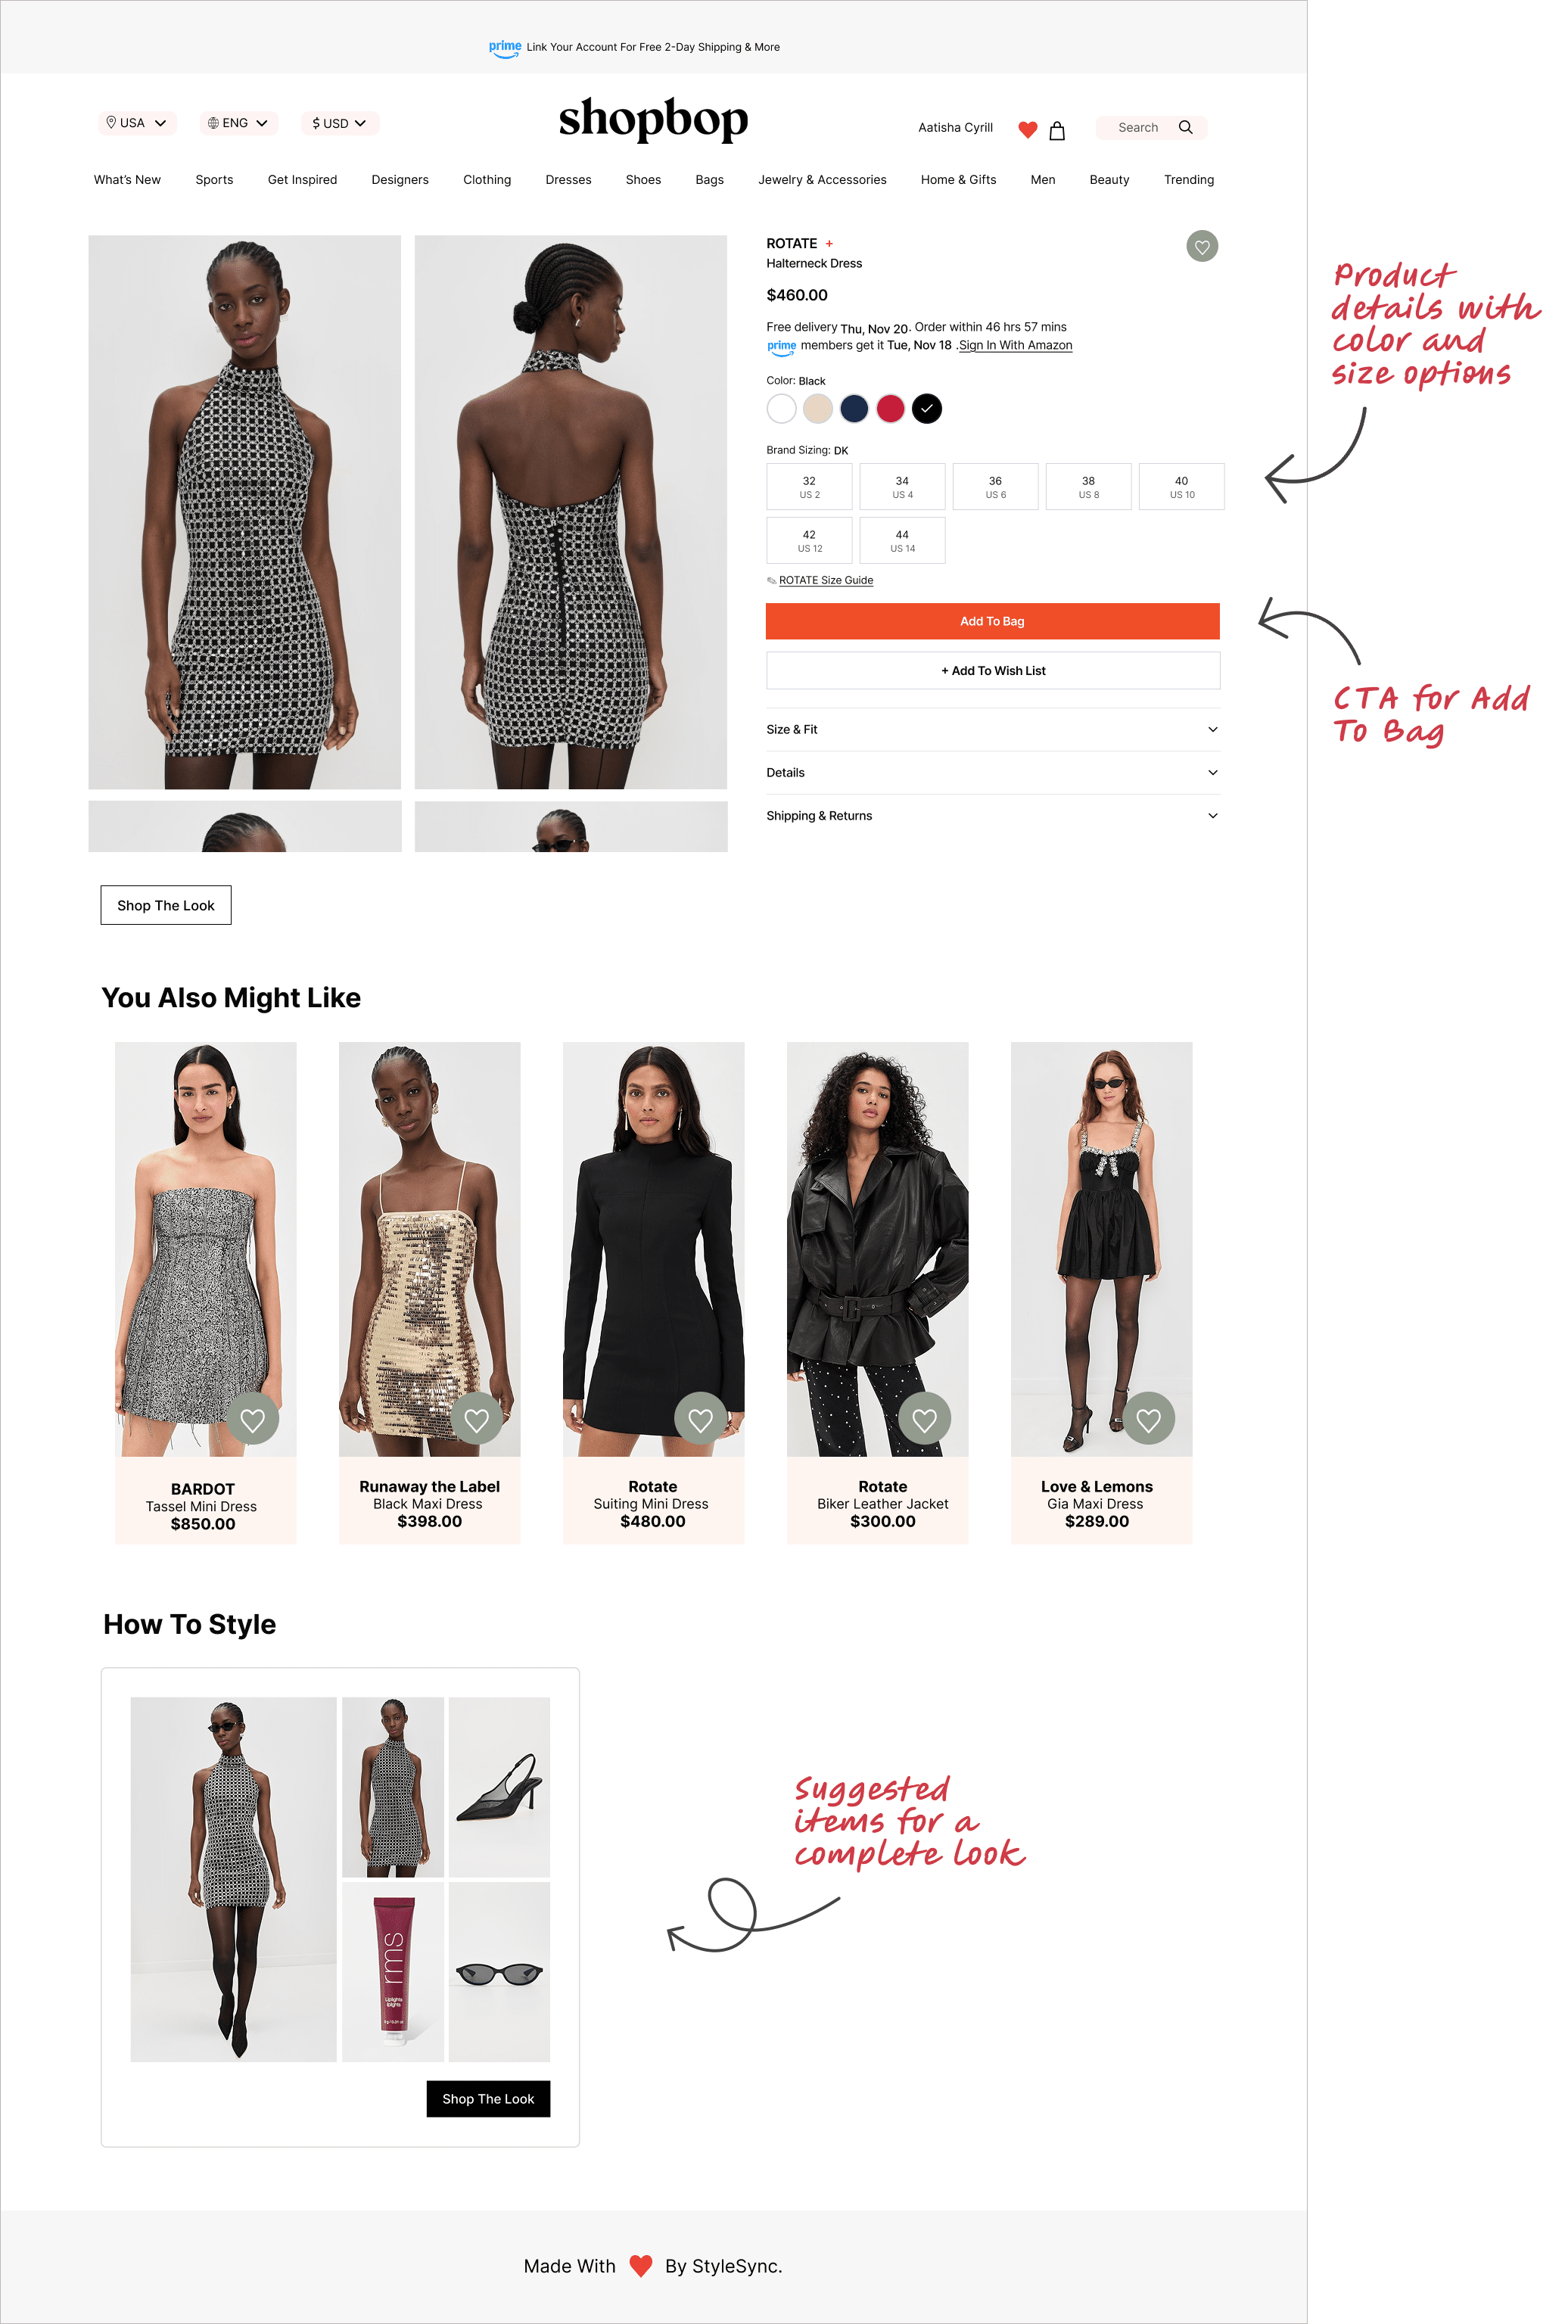Heart the Love & Lemons Gia Maxi Dress
This screenshot has height=2324, width=1568.
tap(1149, 1418)
